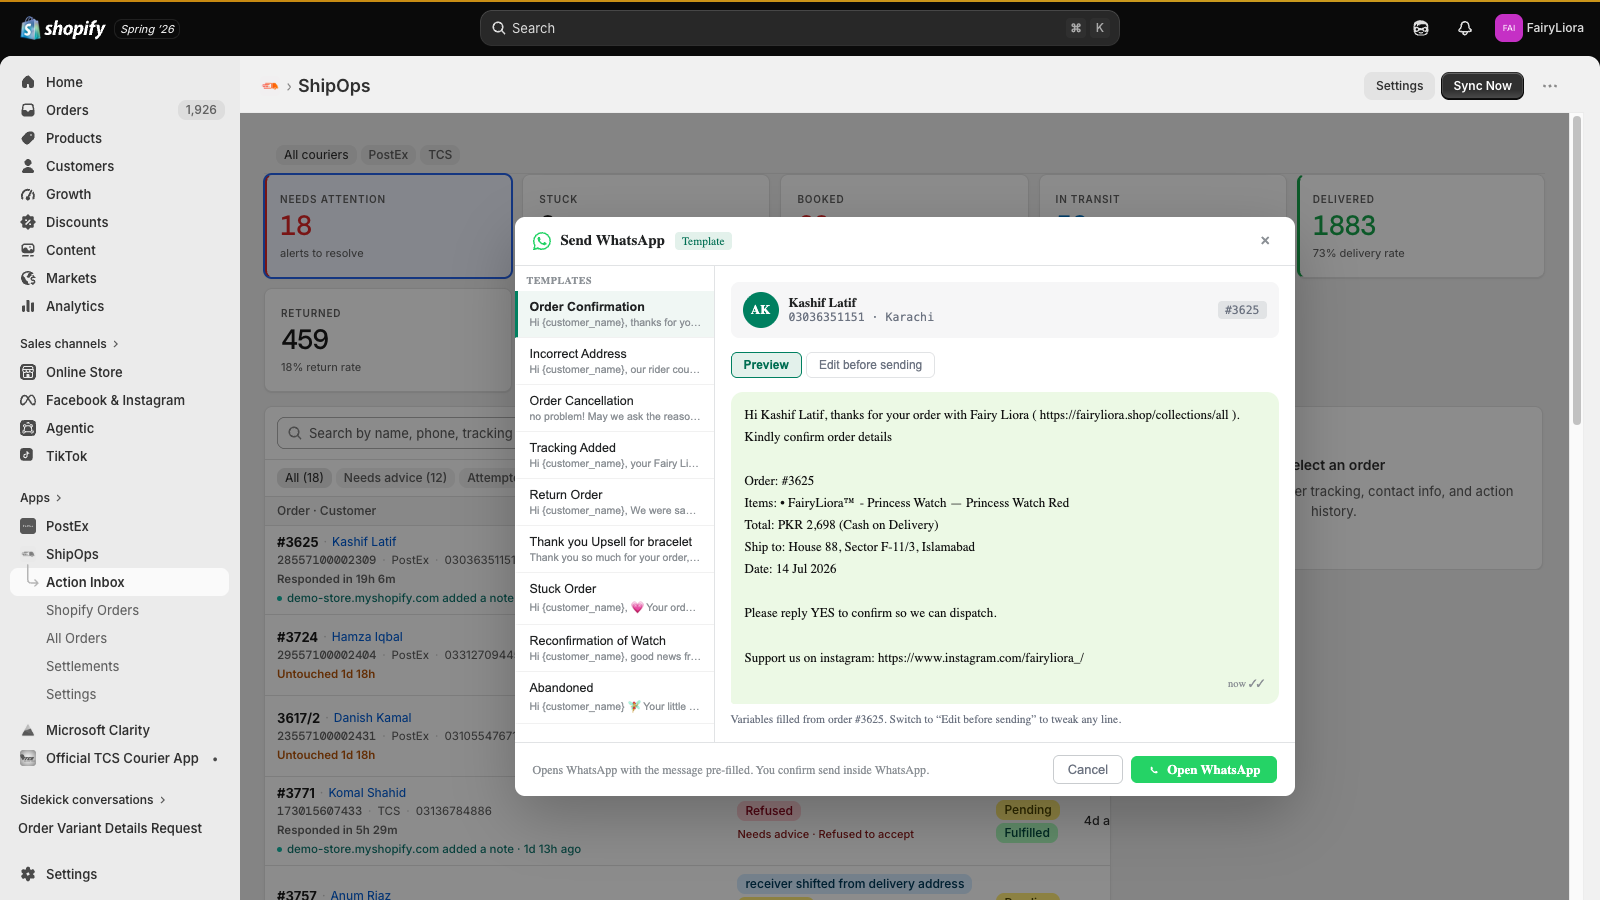Select the Tracking Added template

coord(615,455)
